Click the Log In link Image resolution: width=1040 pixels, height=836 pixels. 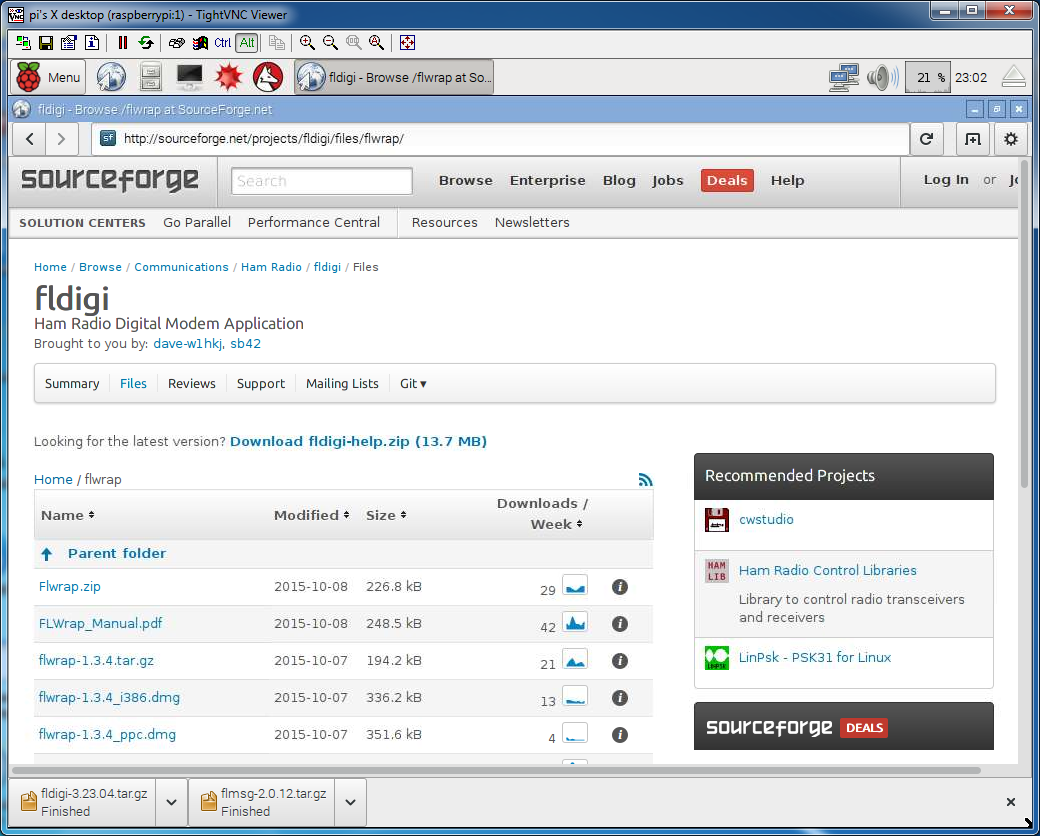point(946,180)
